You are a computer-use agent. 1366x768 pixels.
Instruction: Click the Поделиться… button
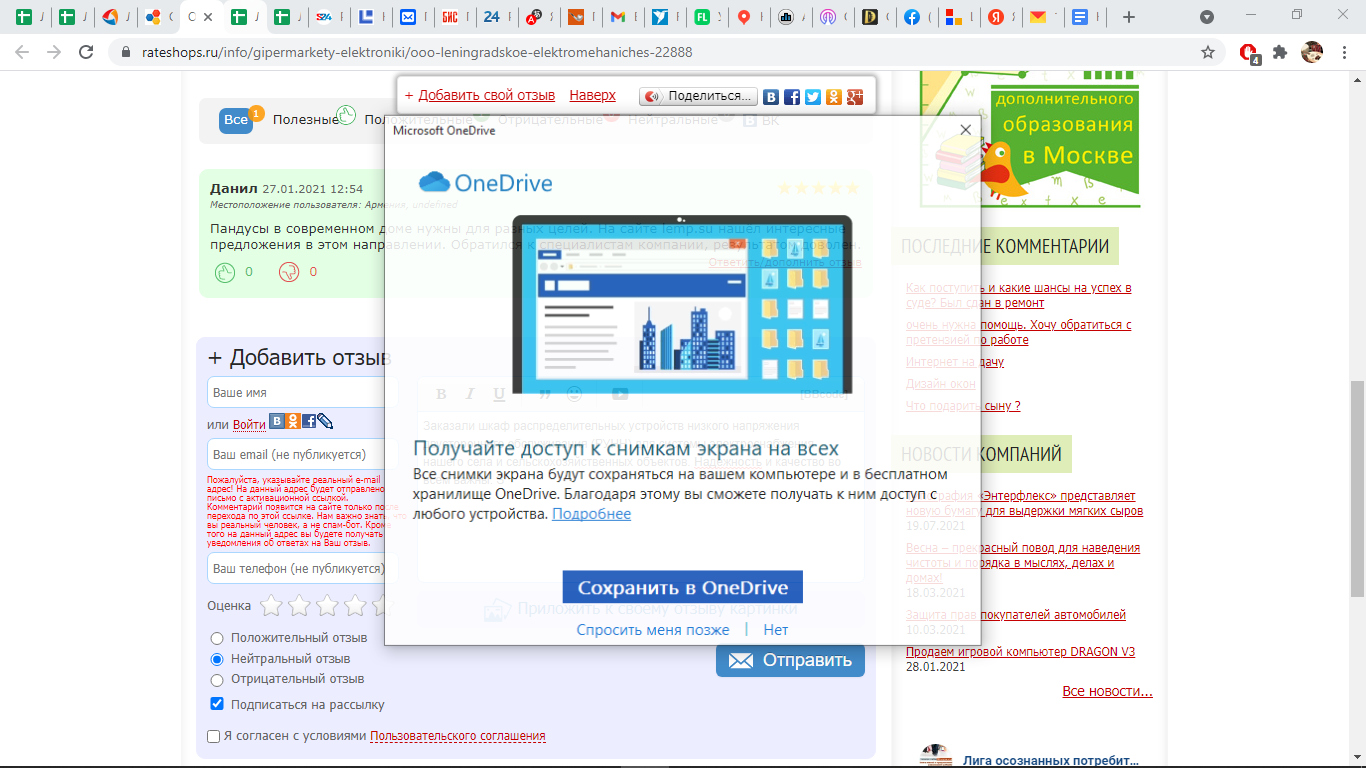point(698,96)
